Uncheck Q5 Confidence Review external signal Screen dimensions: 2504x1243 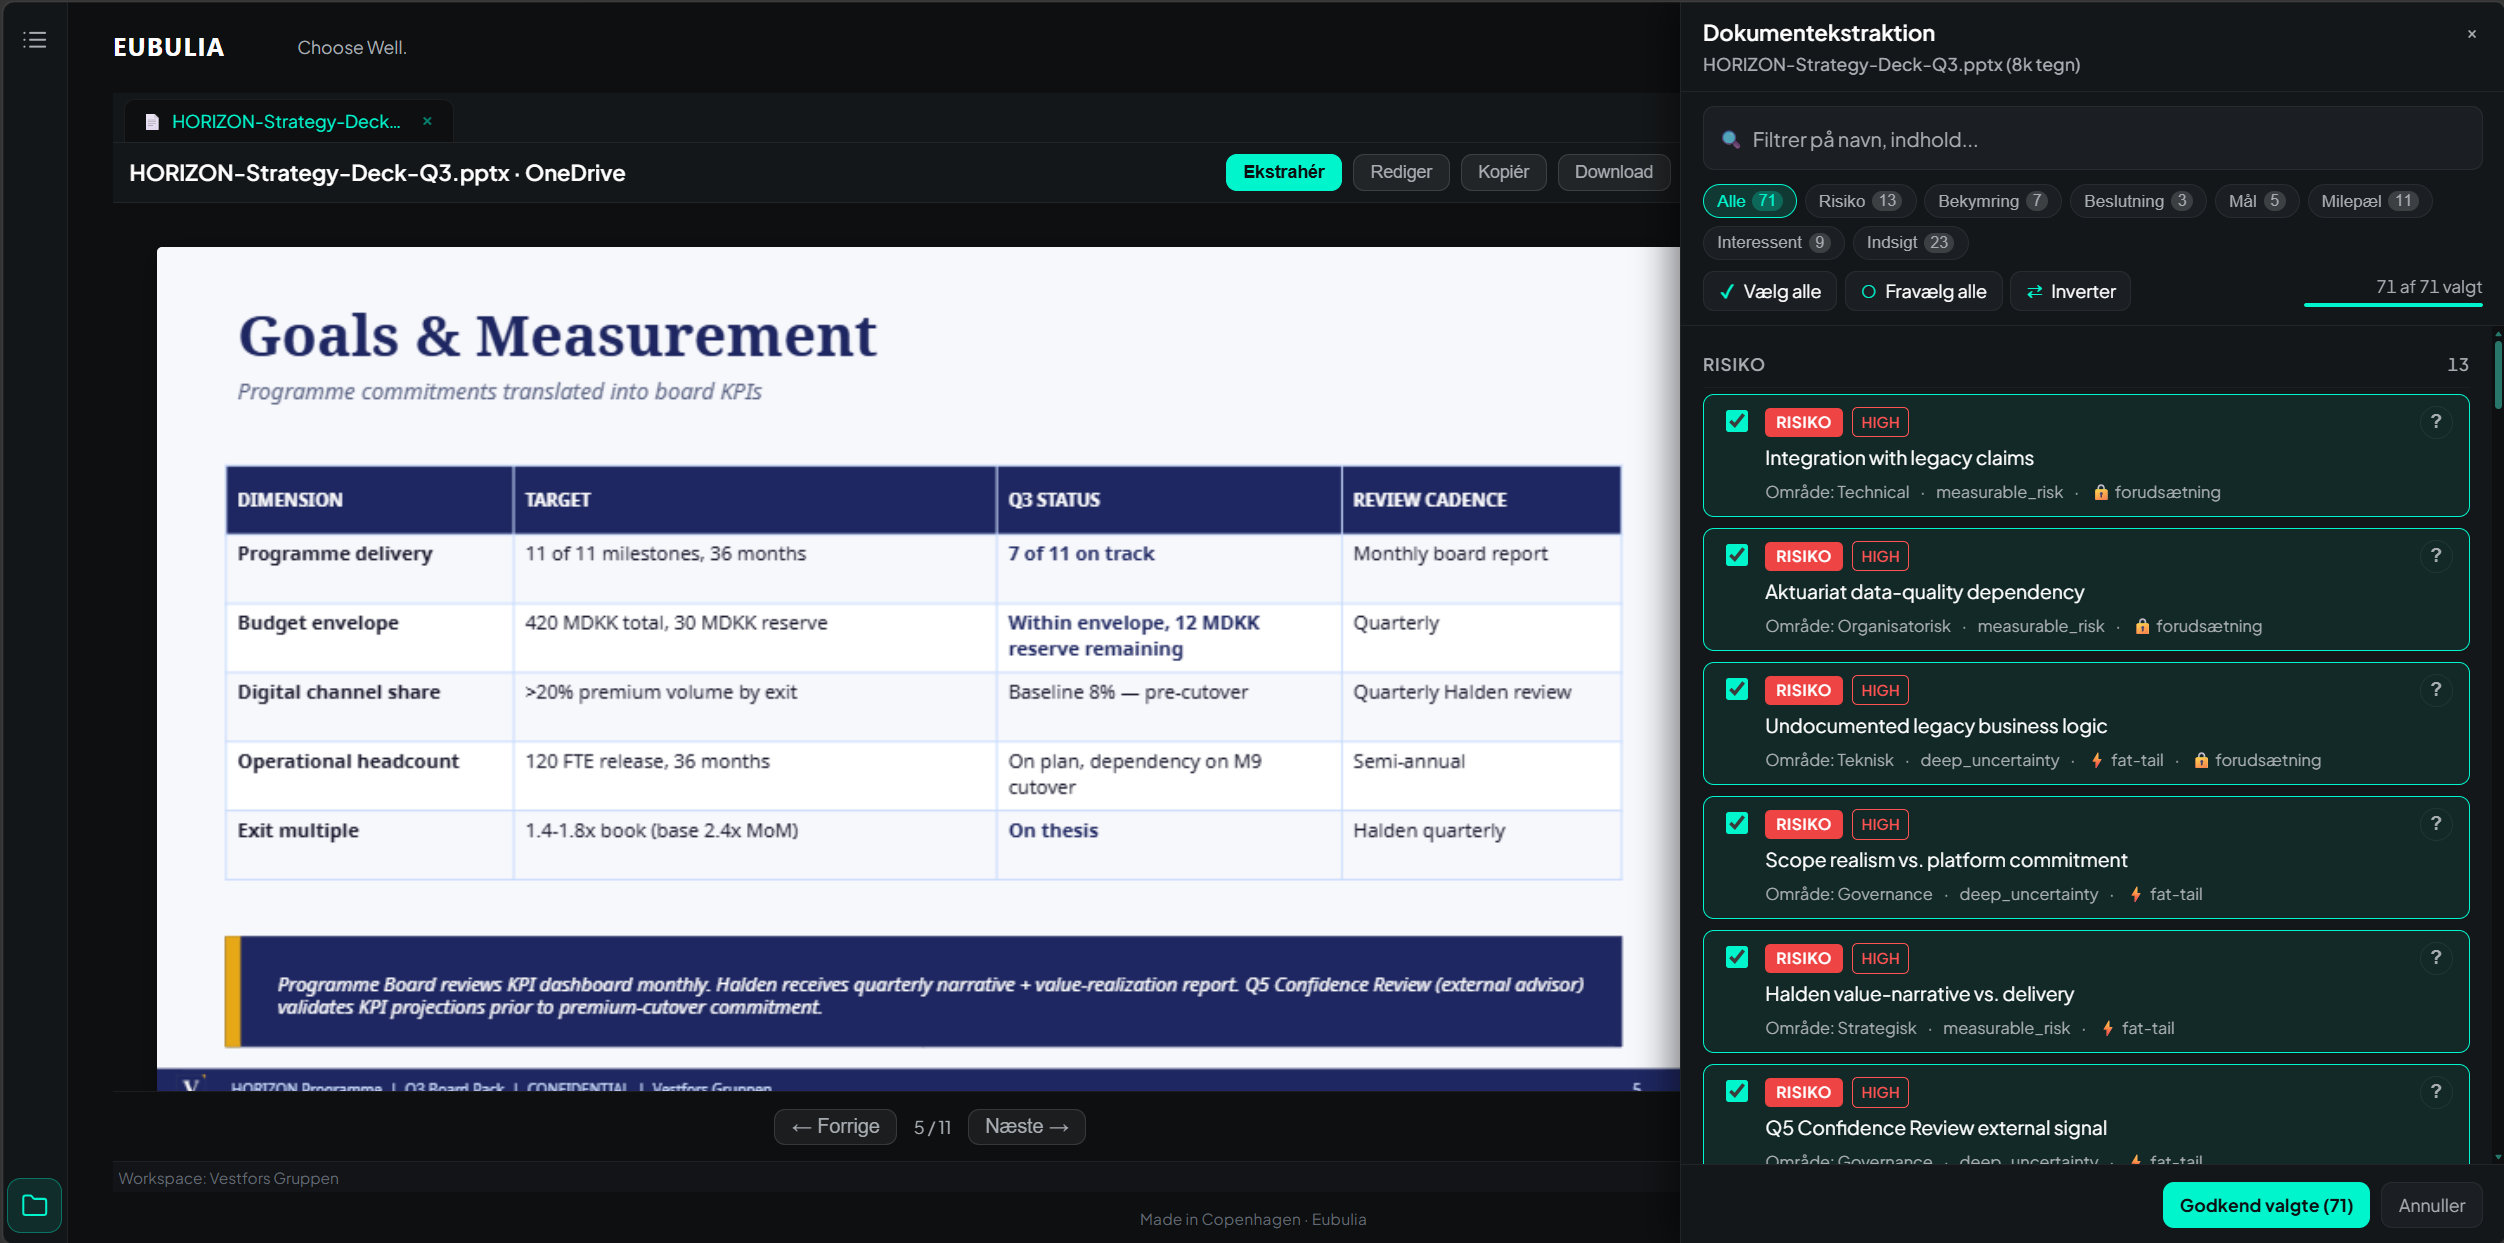tap(1737, 1092)
